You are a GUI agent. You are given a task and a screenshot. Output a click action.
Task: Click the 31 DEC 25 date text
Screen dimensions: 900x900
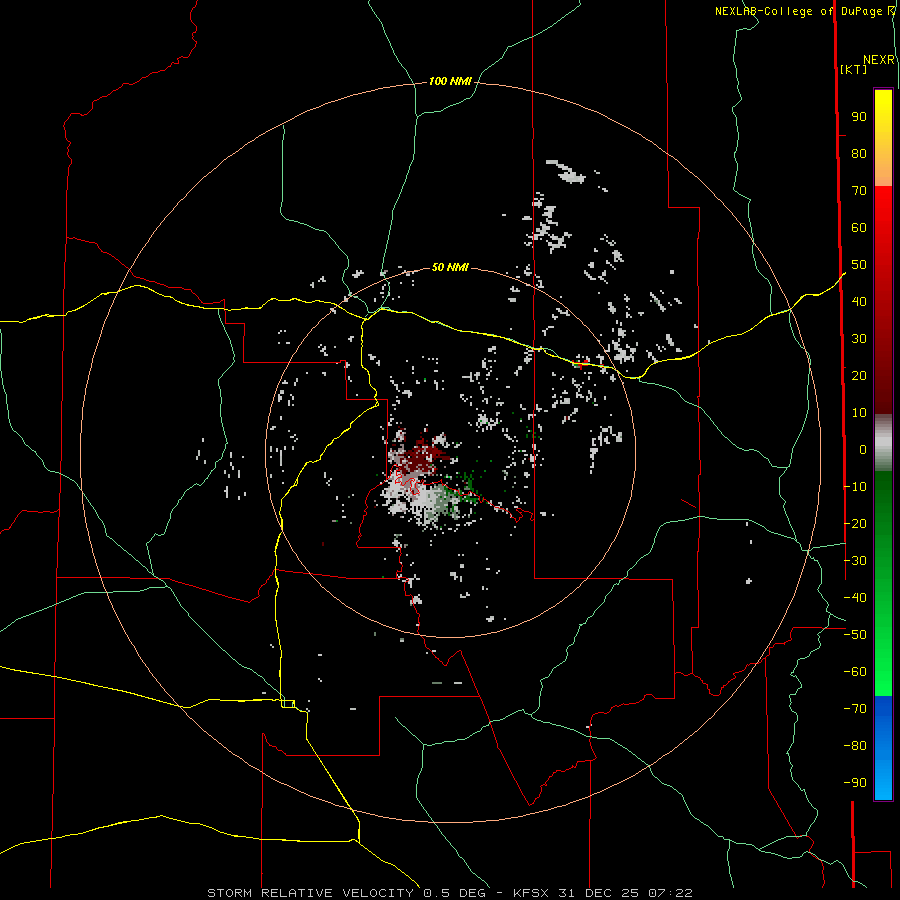600,893
